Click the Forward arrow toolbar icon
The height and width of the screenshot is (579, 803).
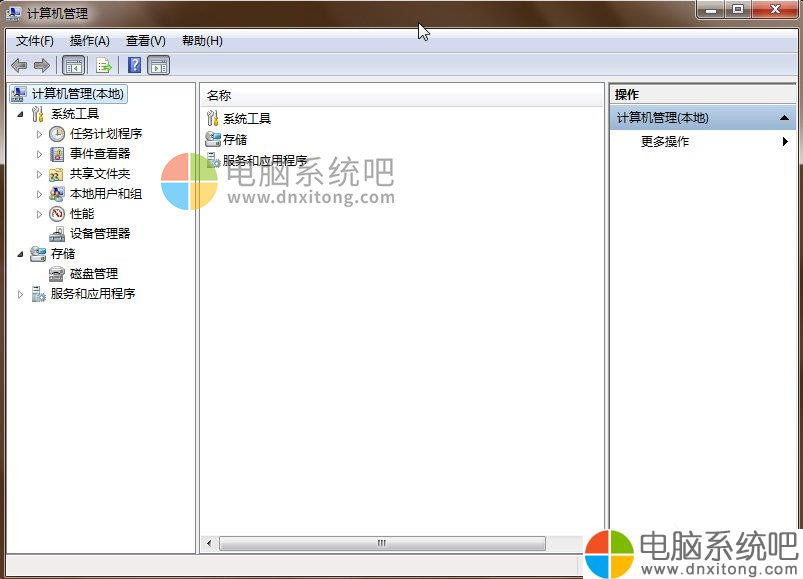point(41,65)
